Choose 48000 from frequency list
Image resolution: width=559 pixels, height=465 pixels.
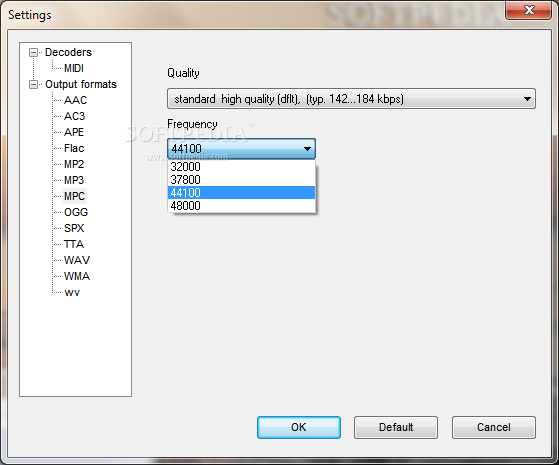tap(241, 206)
